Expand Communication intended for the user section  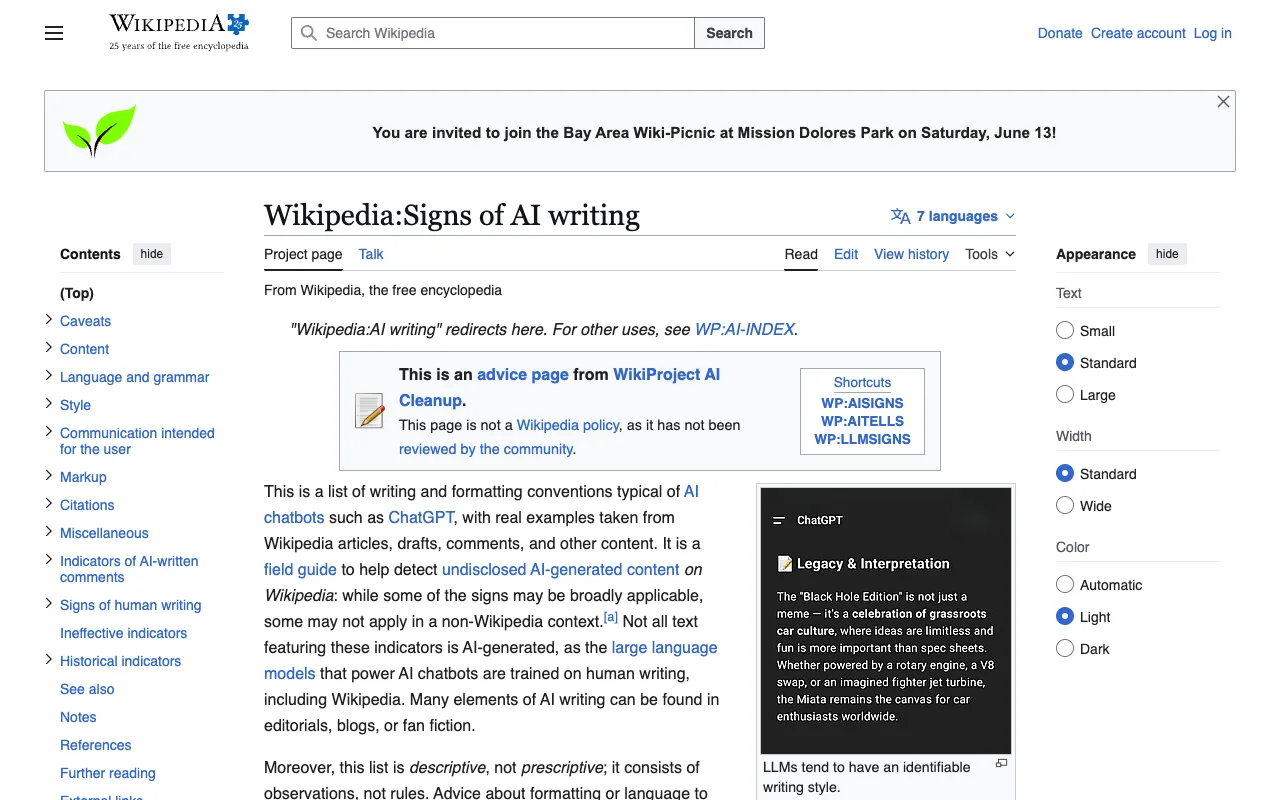pyautogui.click(x=49, y=432)
